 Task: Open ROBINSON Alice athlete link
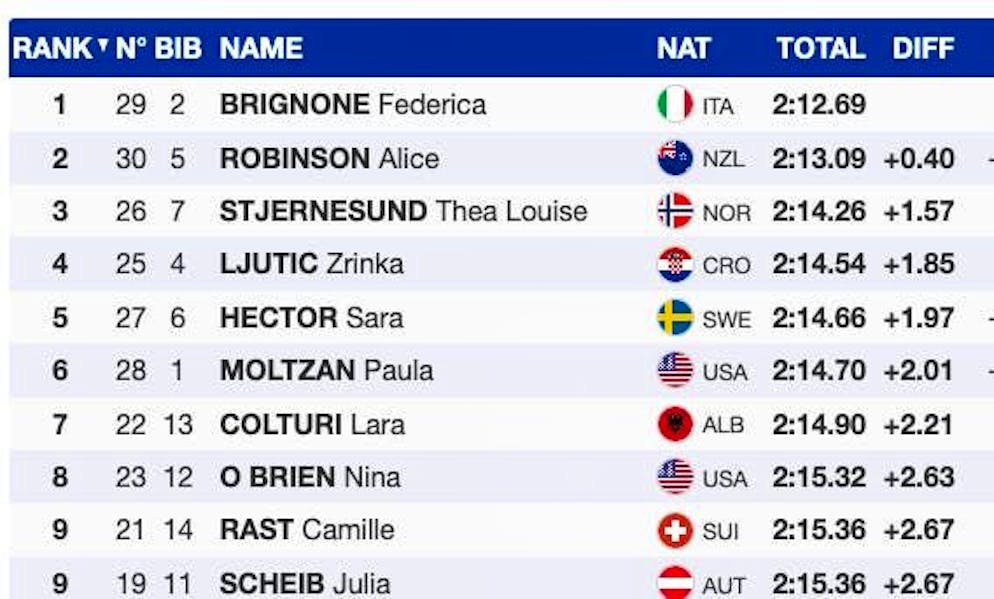click(329, 158)
